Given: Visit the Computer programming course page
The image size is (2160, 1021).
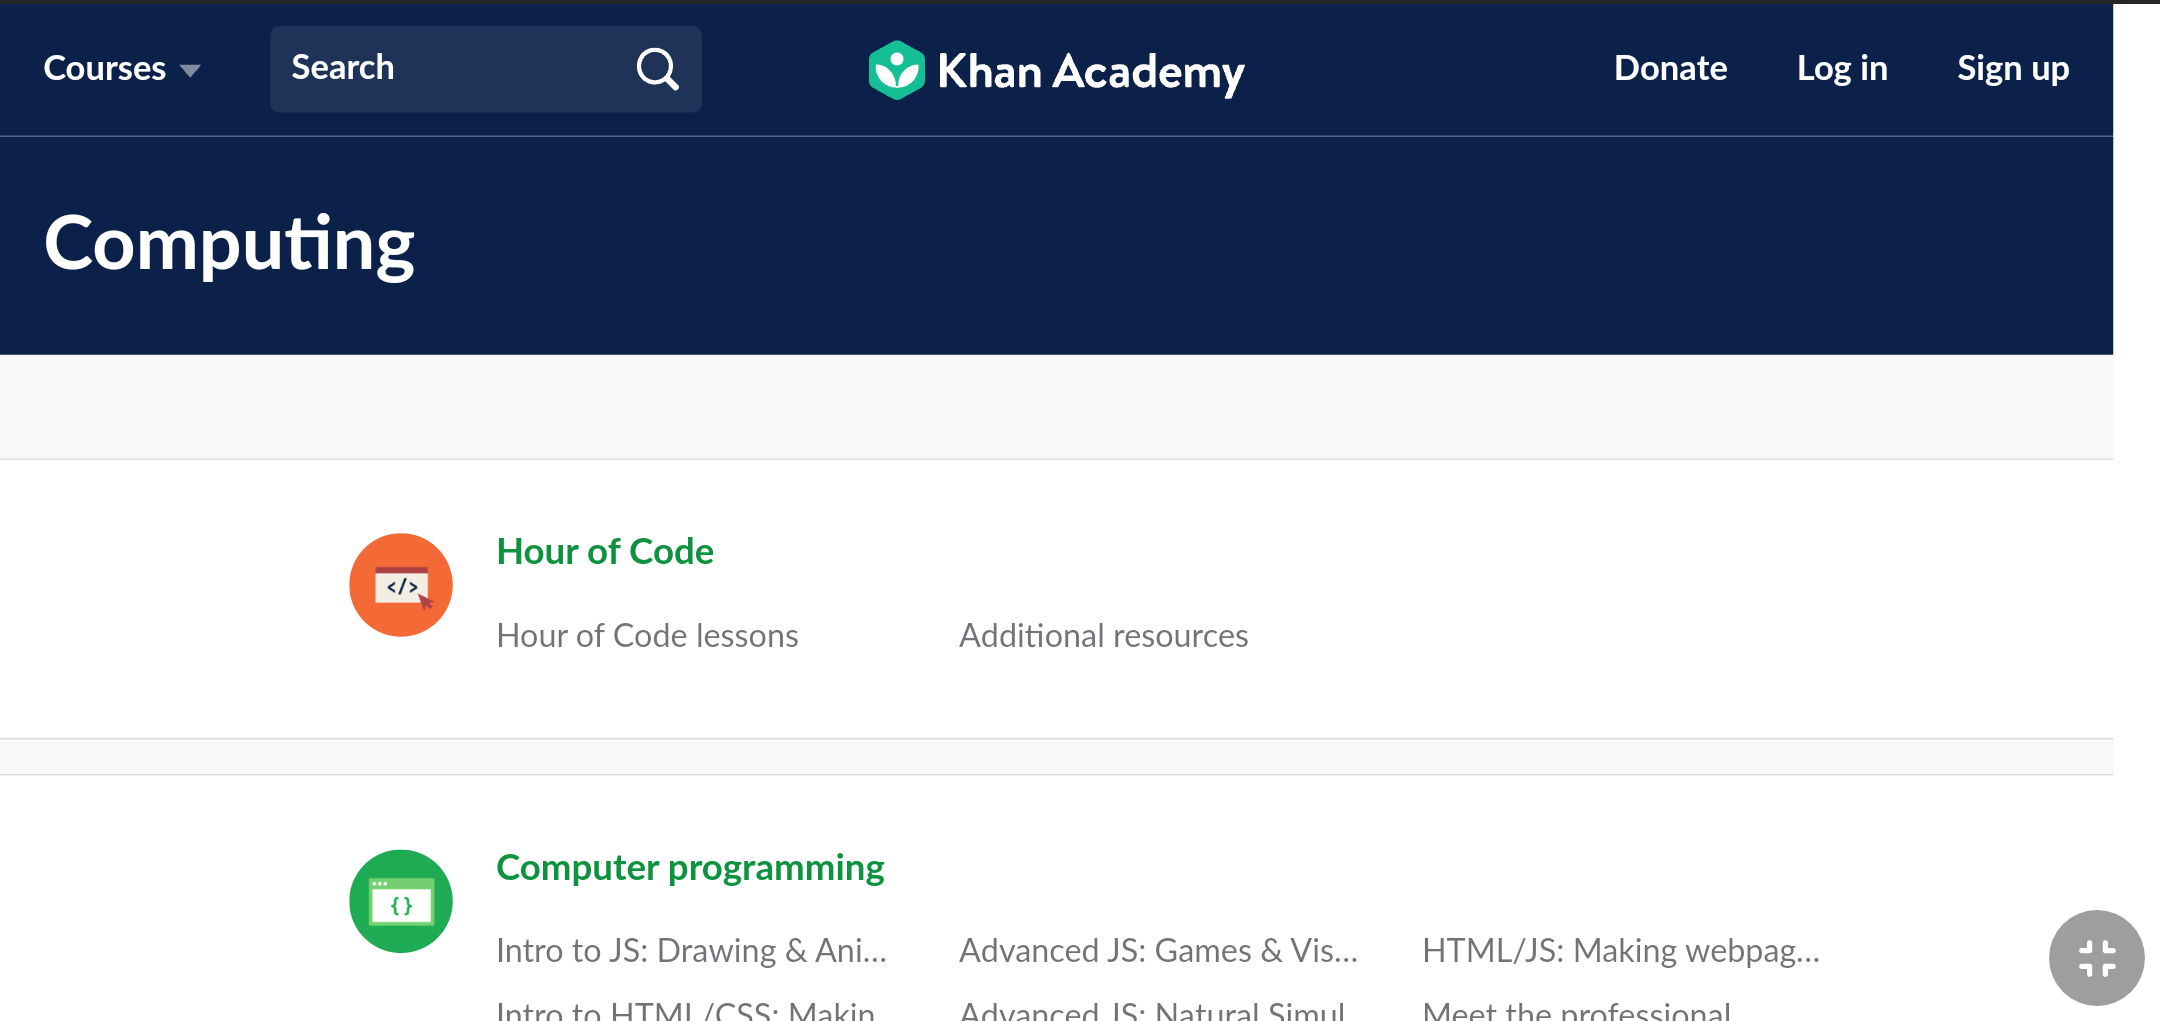Looking at the screenshot, I should coord(689,868).
